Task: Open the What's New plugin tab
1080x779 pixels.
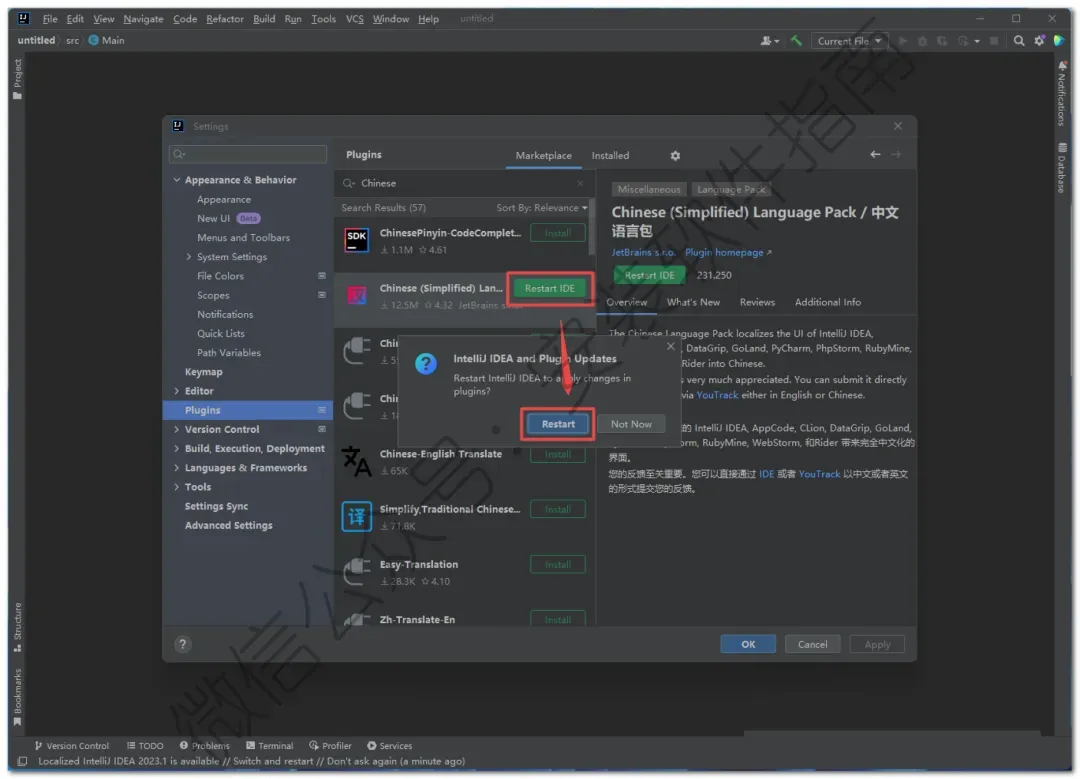Action: tap(693, 302)
